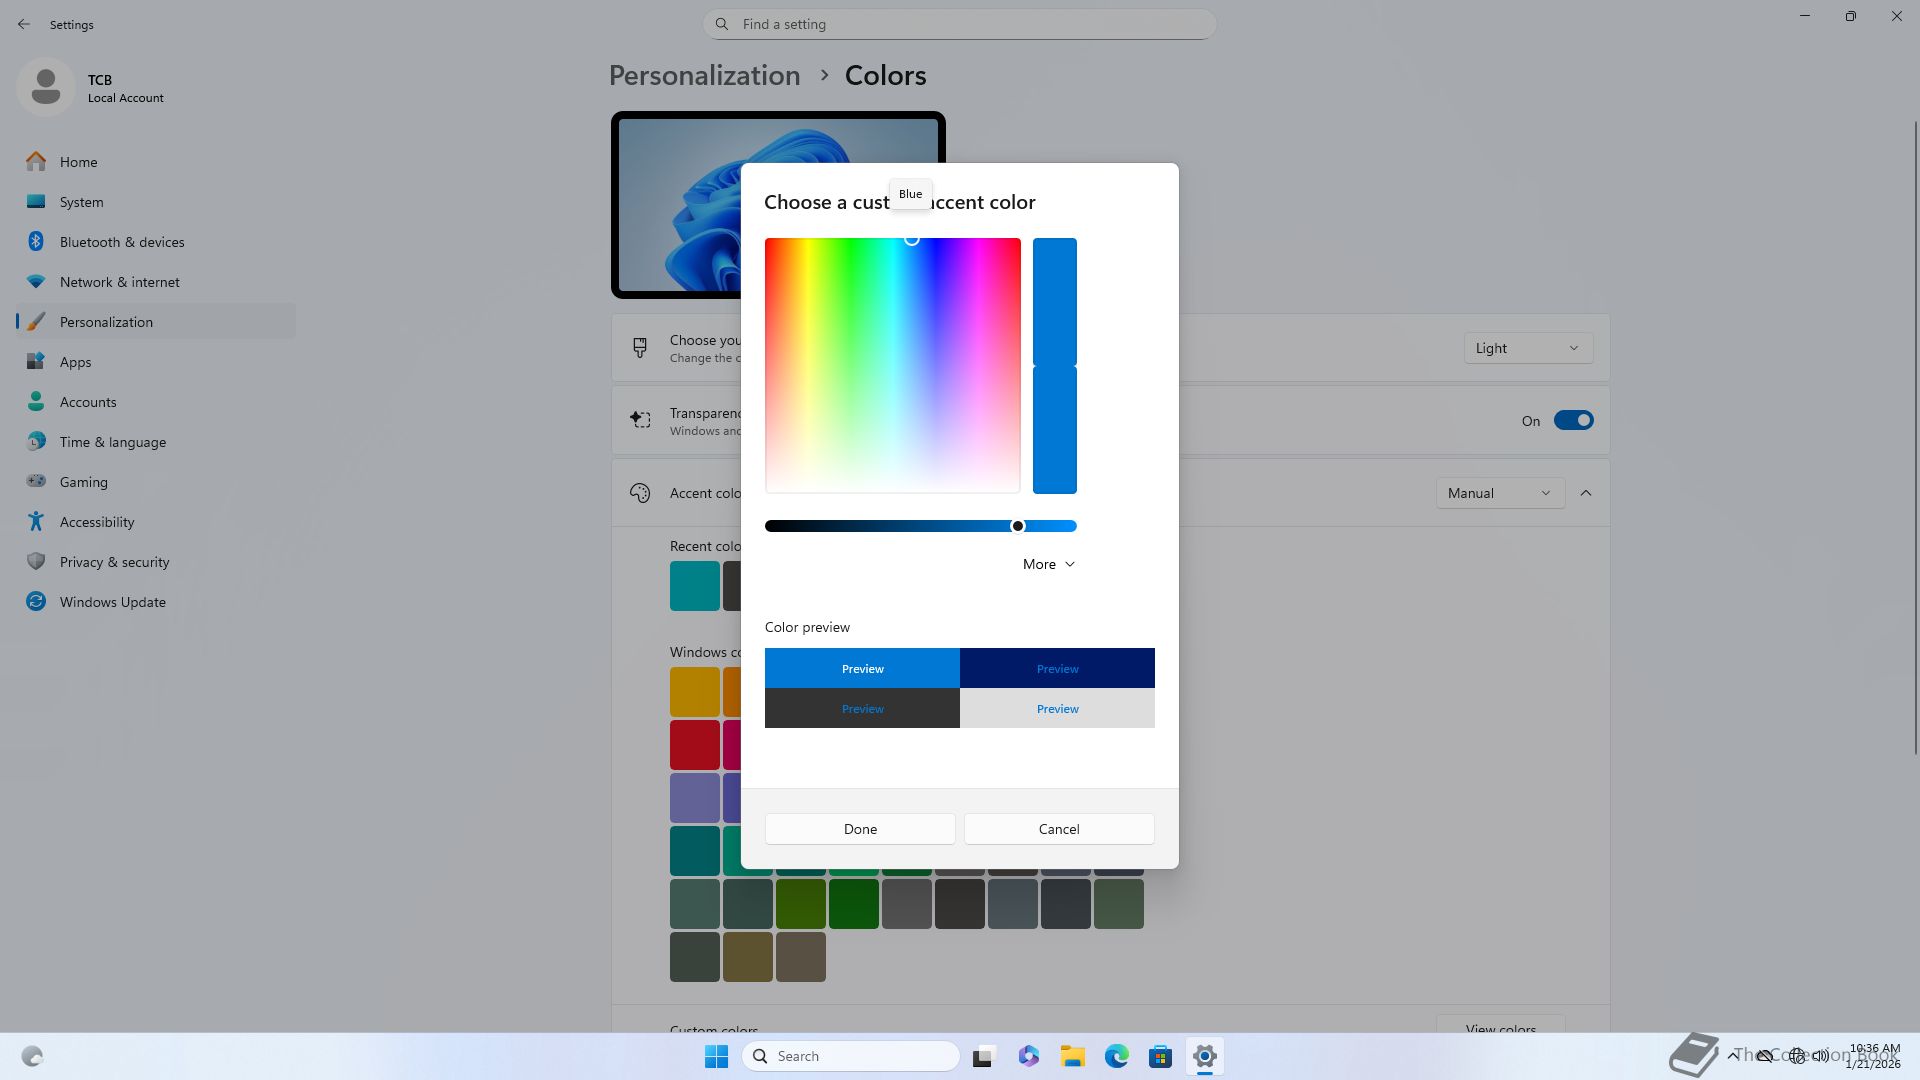Open the Manual accent color dropdown

[x=1499, y=493]
